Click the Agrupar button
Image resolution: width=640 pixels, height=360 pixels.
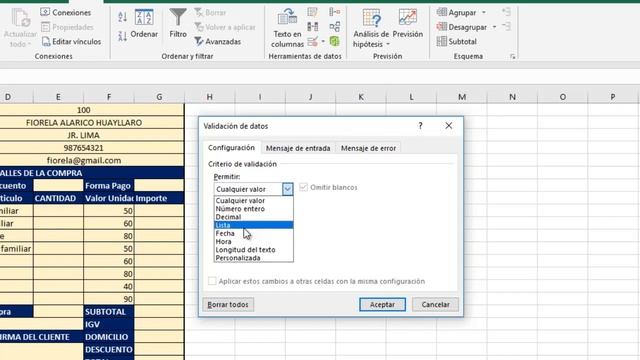coord(456,13)
